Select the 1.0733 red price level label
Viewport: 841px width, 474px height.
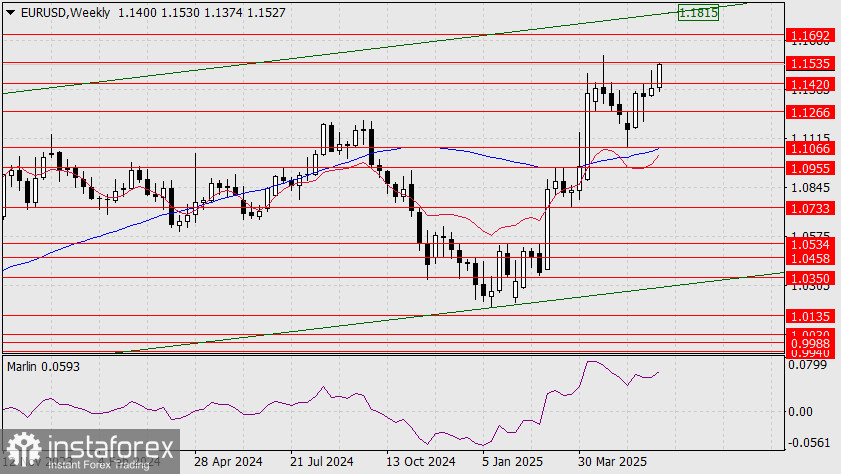point(810,209)
